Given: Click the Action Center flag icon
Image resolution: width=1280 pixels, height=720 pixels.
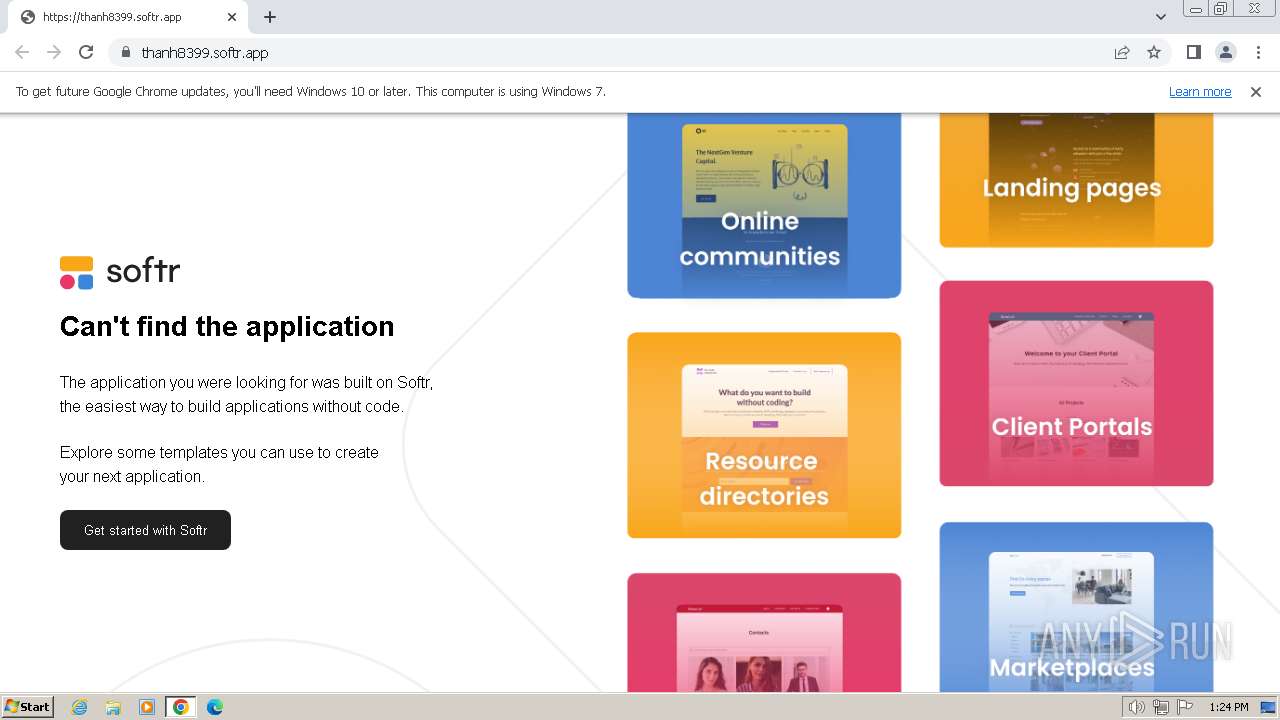Looking at the screenshot, I should pos(1185,707).
